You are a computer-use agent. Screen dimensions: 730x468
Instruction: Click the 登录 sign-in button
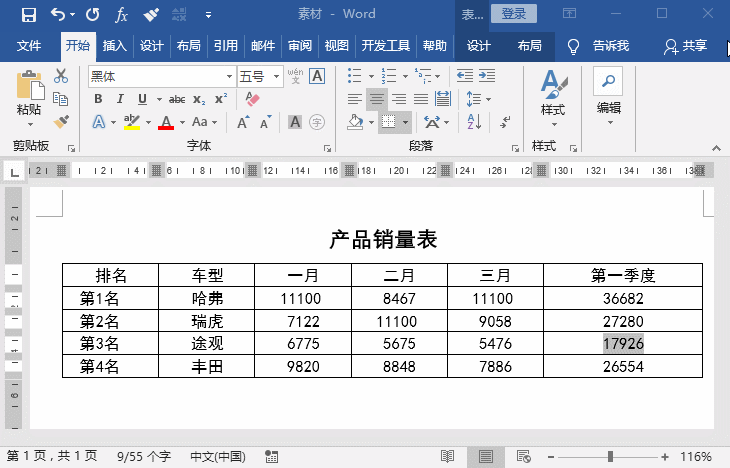(513, 14)
